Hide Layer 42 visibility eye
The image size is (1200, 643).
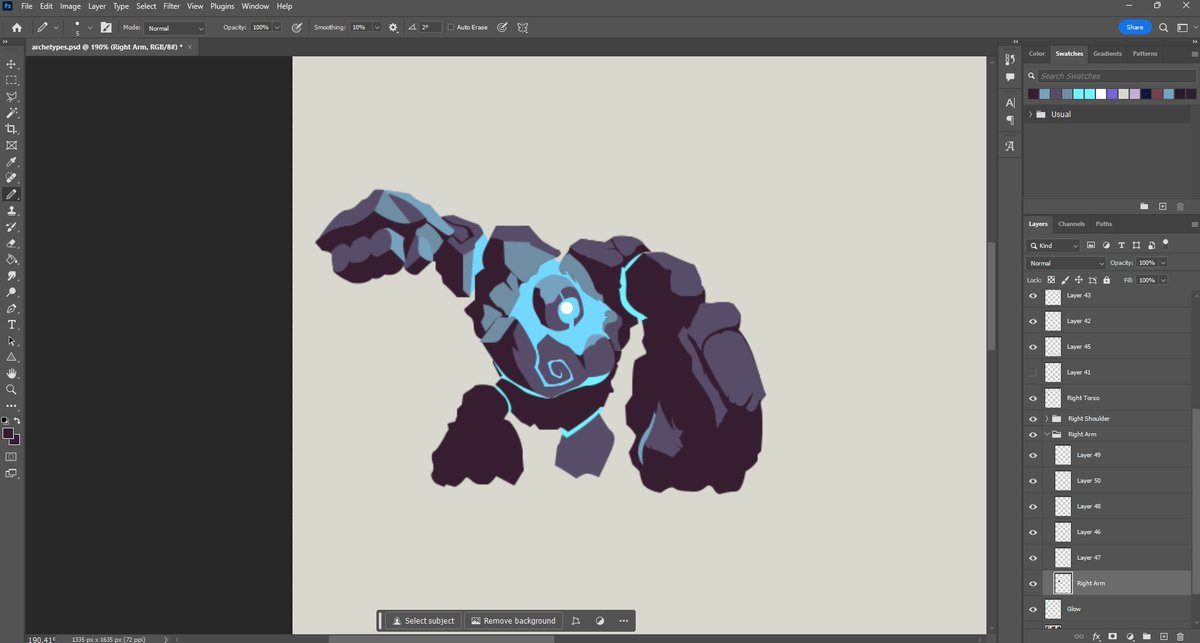pos(1033,321)
